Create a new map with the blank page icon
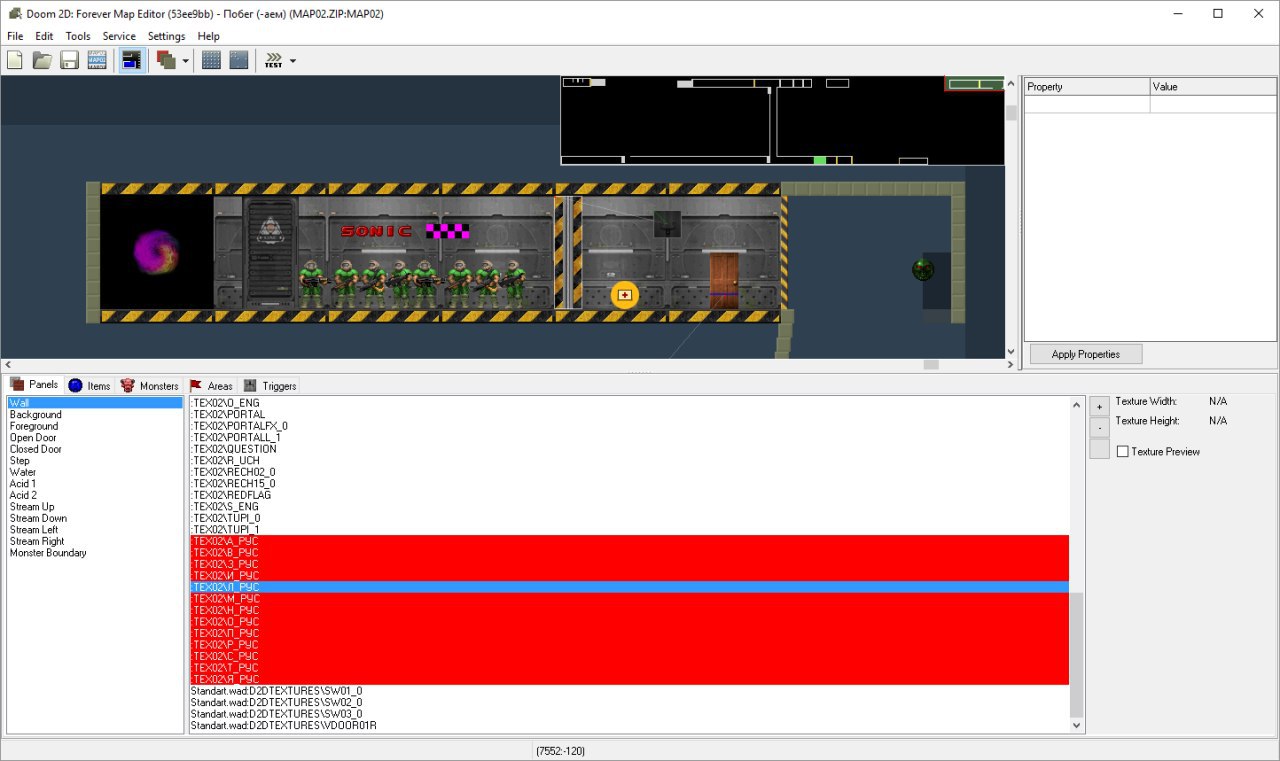Screen dimensions: 1280x761 [x=15, y=61]
